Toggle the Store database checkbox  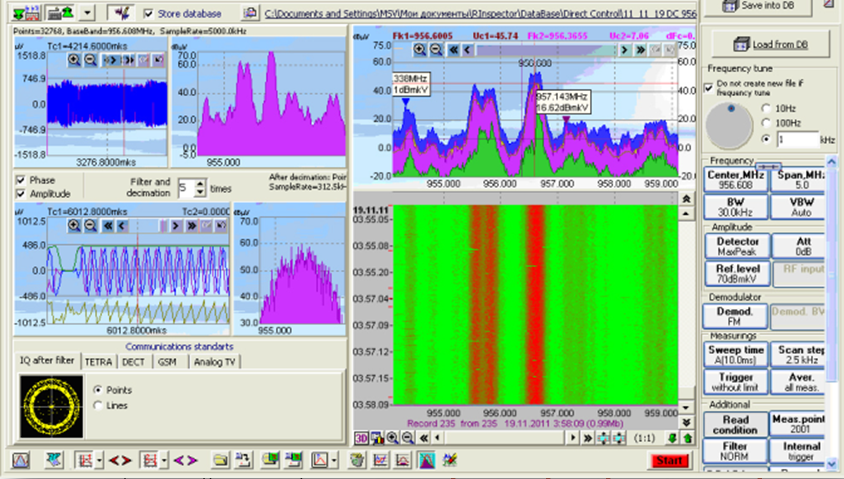click(x=149, y=14)
